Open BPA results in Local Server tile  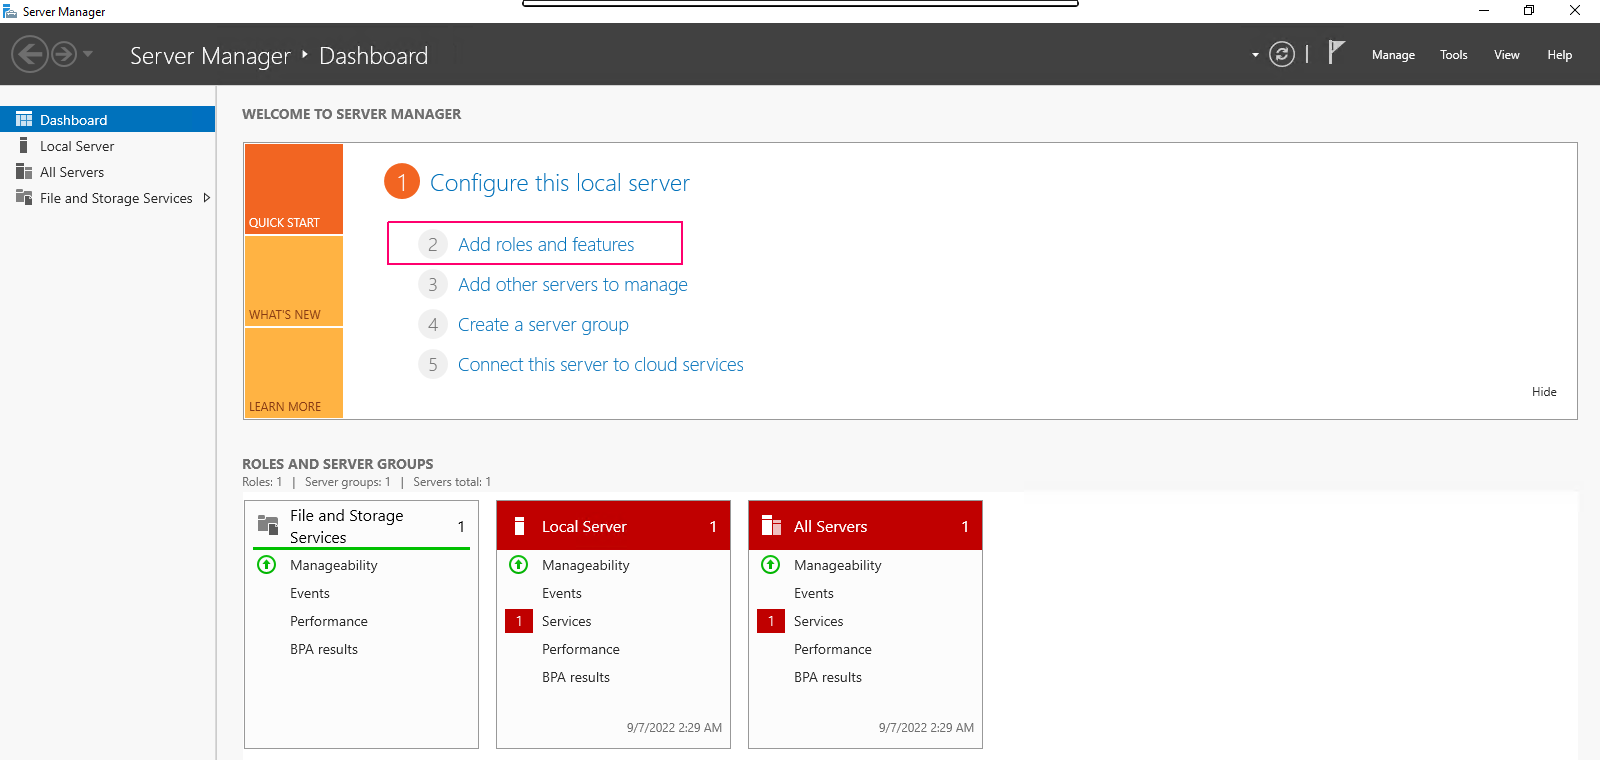pos(576,677)
